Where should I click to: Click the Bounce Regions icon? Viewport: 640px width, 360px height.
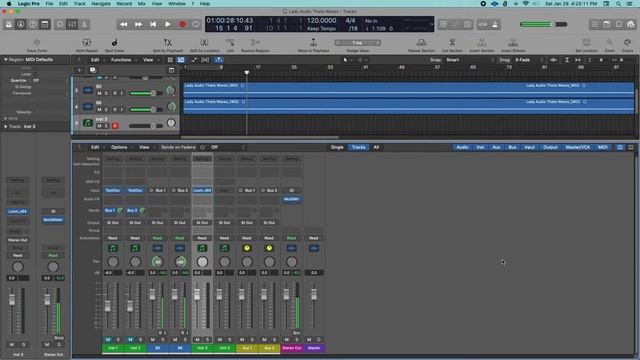click(255, 42)
